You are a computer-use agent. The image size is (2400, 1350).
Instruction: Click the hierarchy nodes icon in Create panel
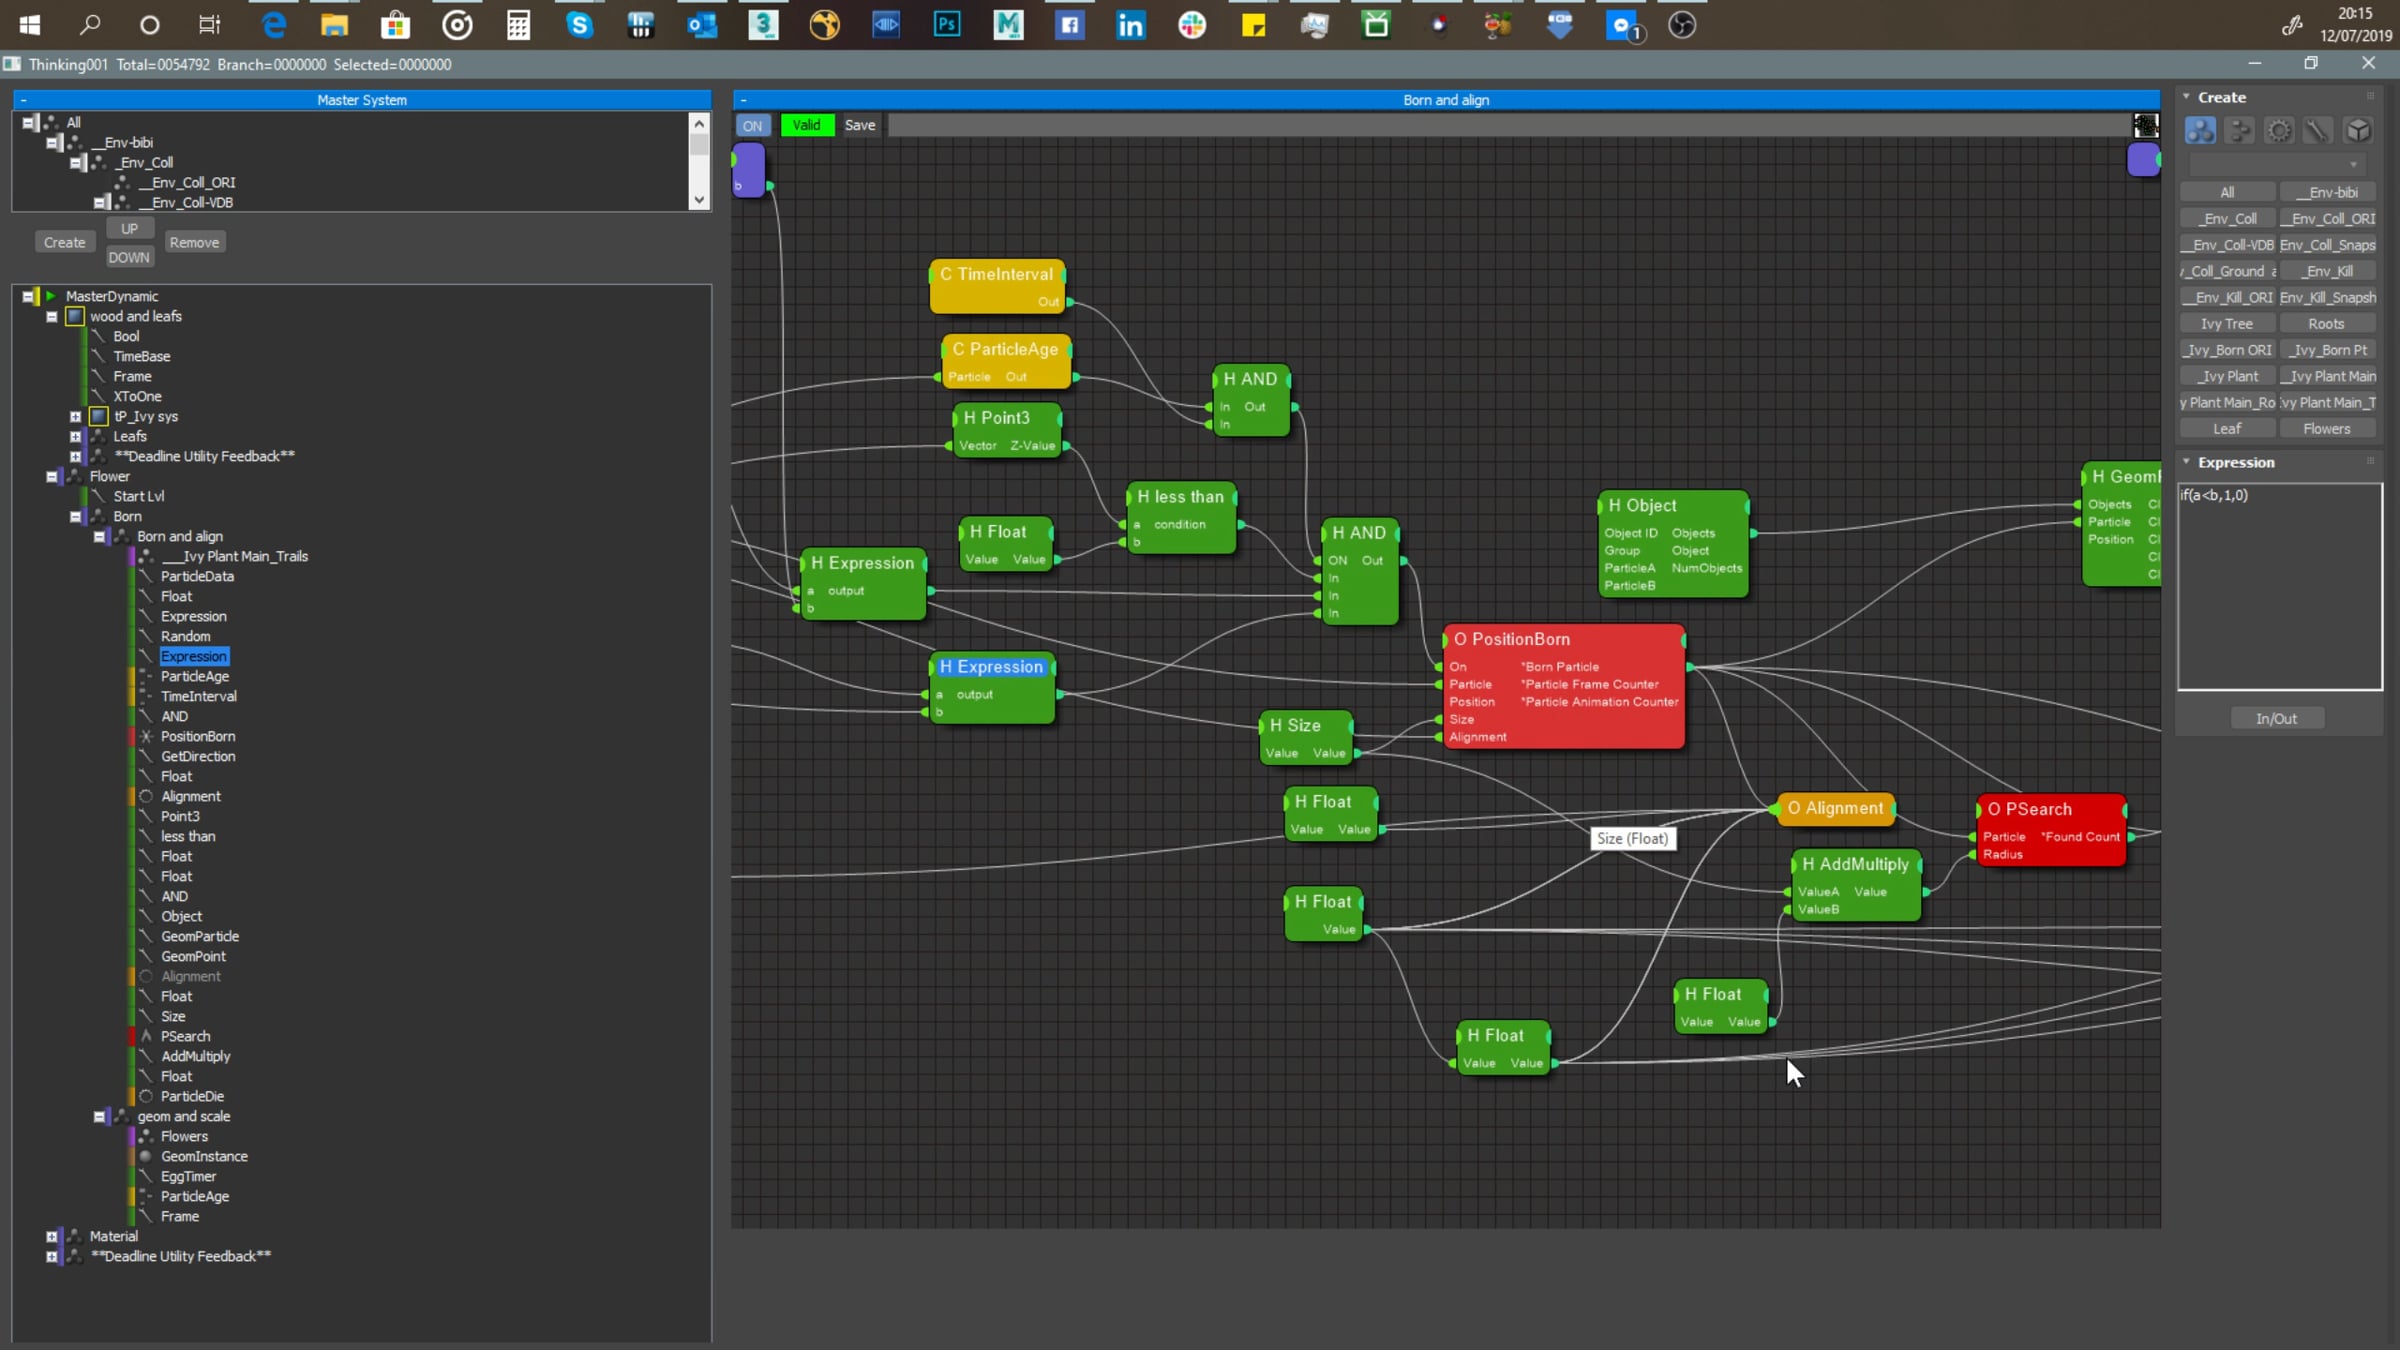coord(2239,131)
